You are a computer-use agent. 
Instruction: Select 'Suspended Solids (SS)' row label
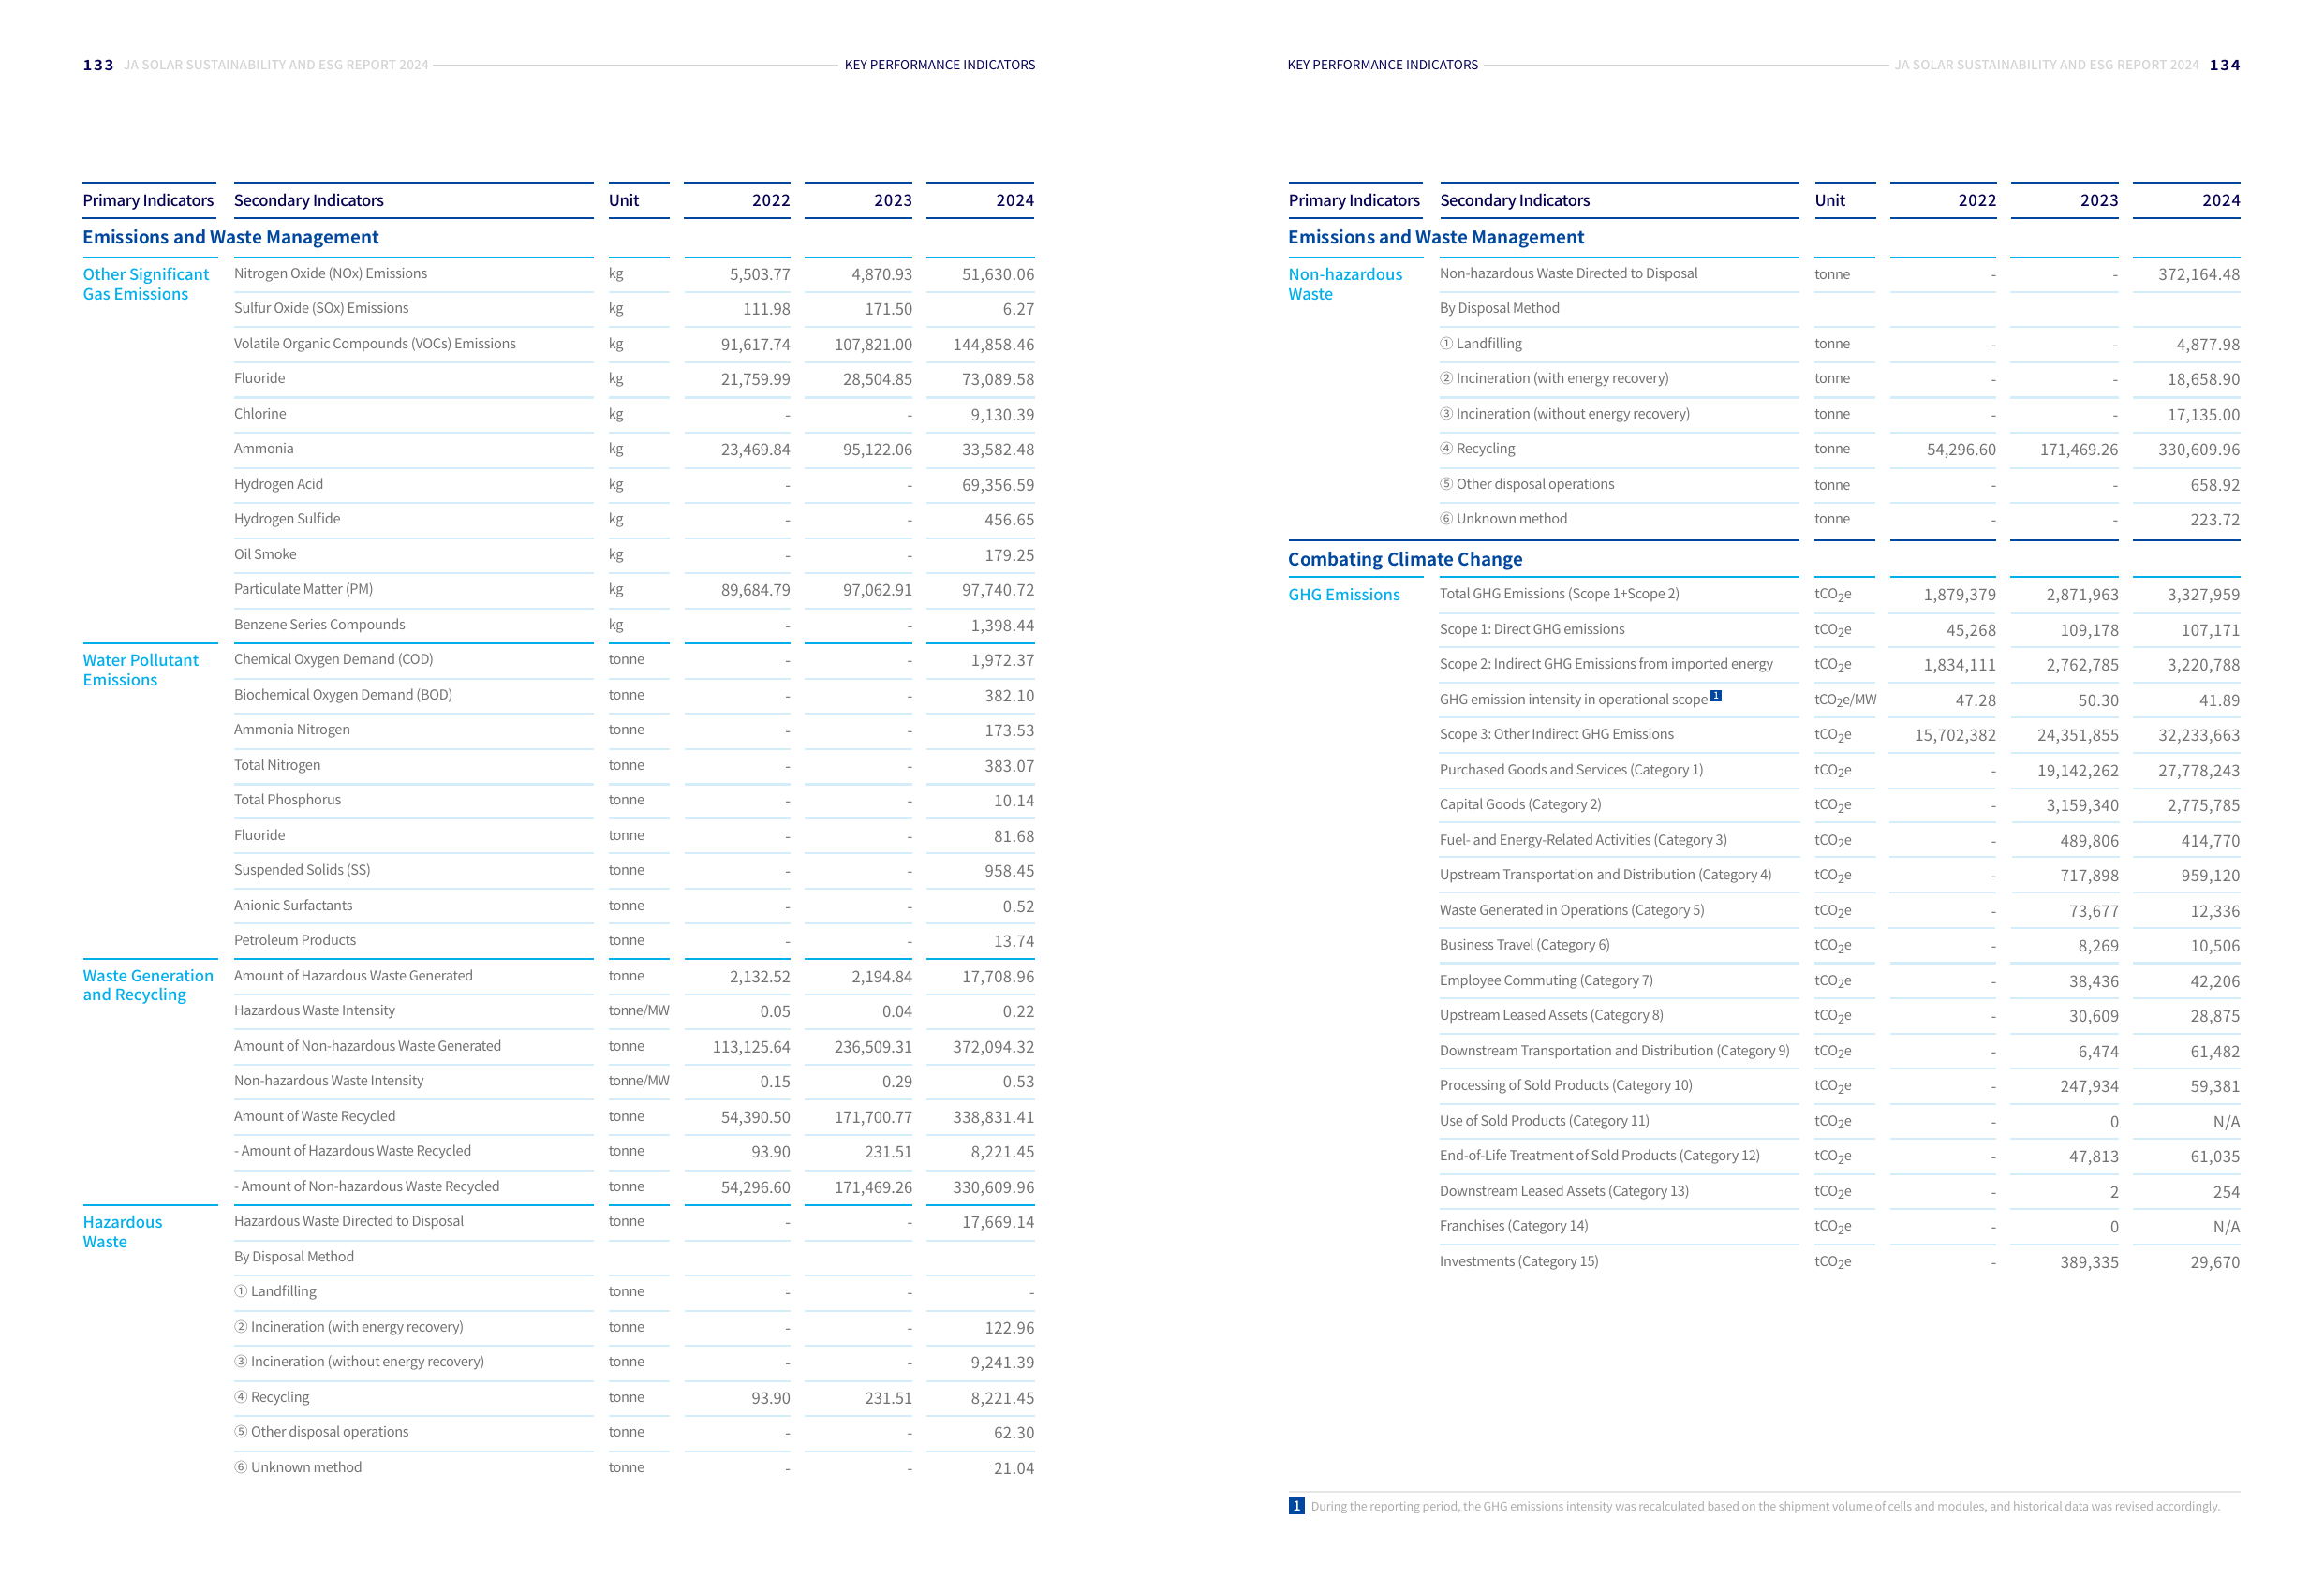pos(302,870)
